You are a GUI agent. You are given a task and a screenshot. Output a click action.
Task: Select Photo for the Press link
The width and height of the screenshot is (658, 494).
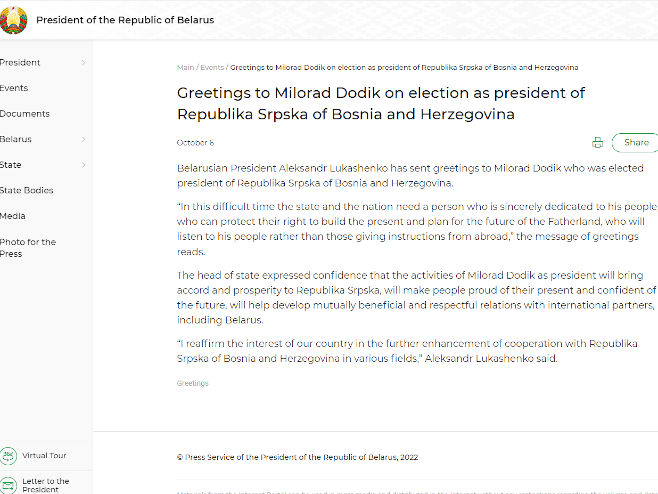click(x=28, y=248)
